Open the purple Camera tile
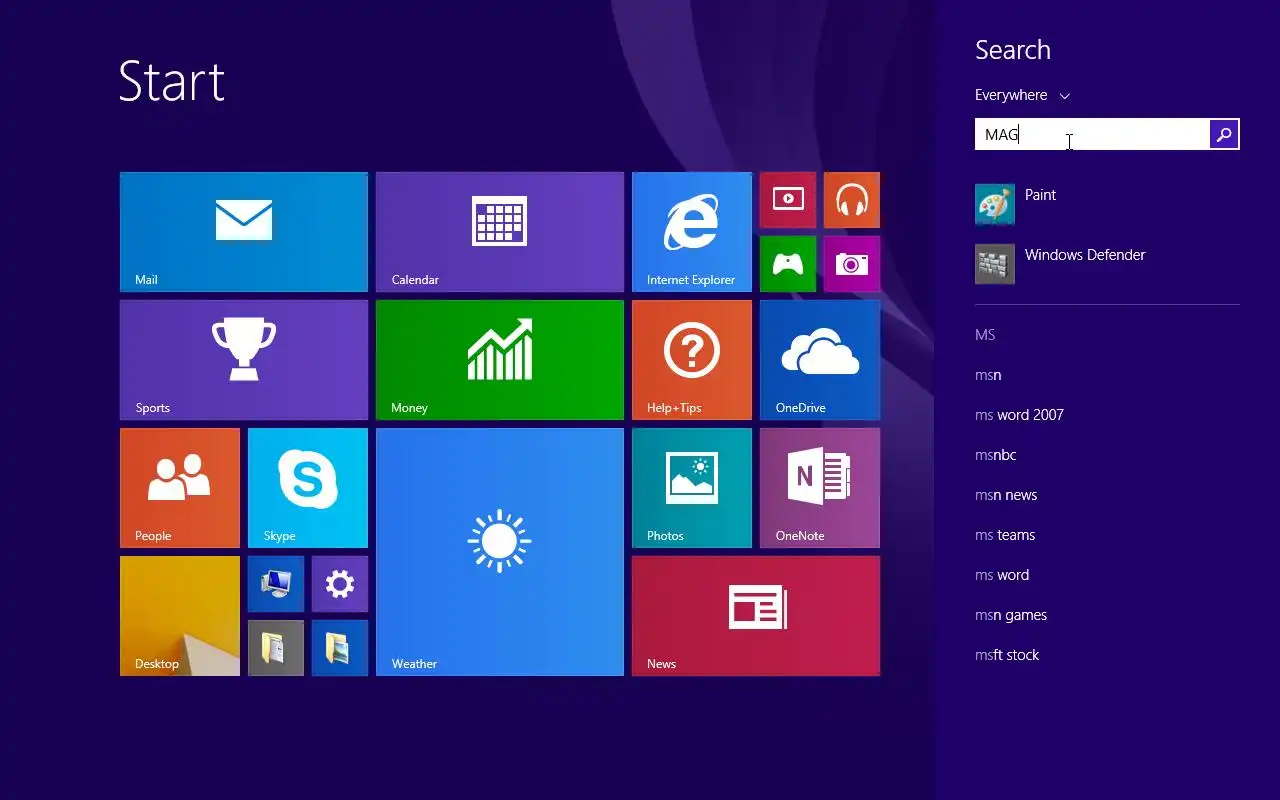The height and width of the screenshot is (800, 1280). pyautogui.click(x=852, y=264)
